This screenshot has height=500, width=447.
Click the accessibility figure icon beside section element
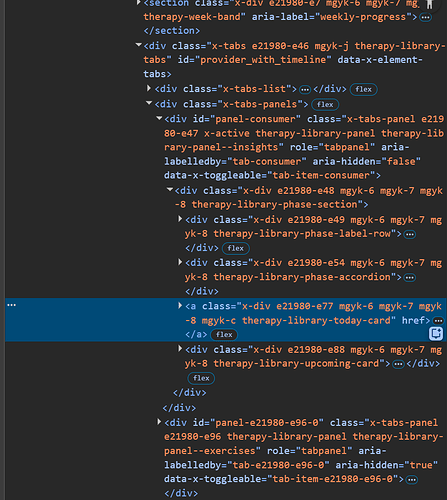pyautogui.click(x=430, y=4)
